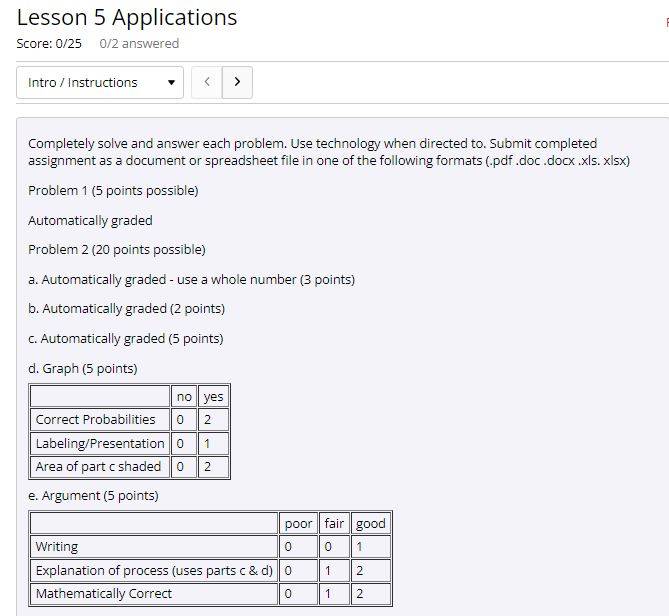The height and width of the screenshot is (616, 669).
Task: Click the Score: 0/25 text
Action: click(x=49, y=44)
